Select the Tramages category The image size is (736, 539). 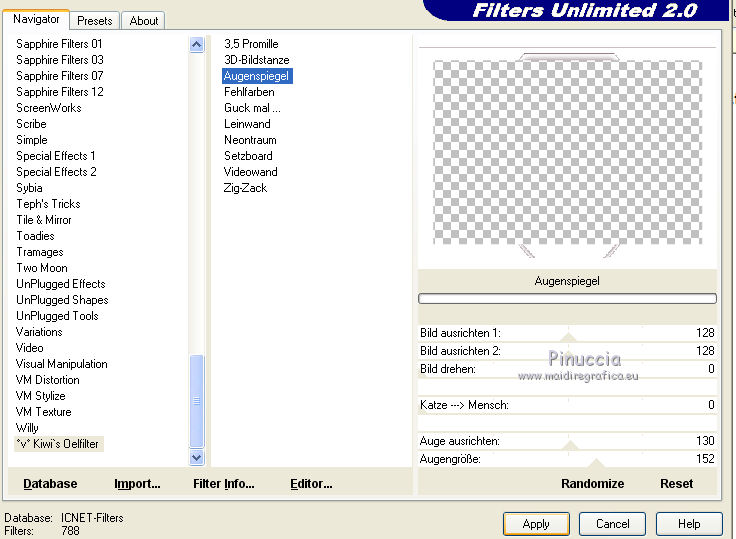point(40,252)
